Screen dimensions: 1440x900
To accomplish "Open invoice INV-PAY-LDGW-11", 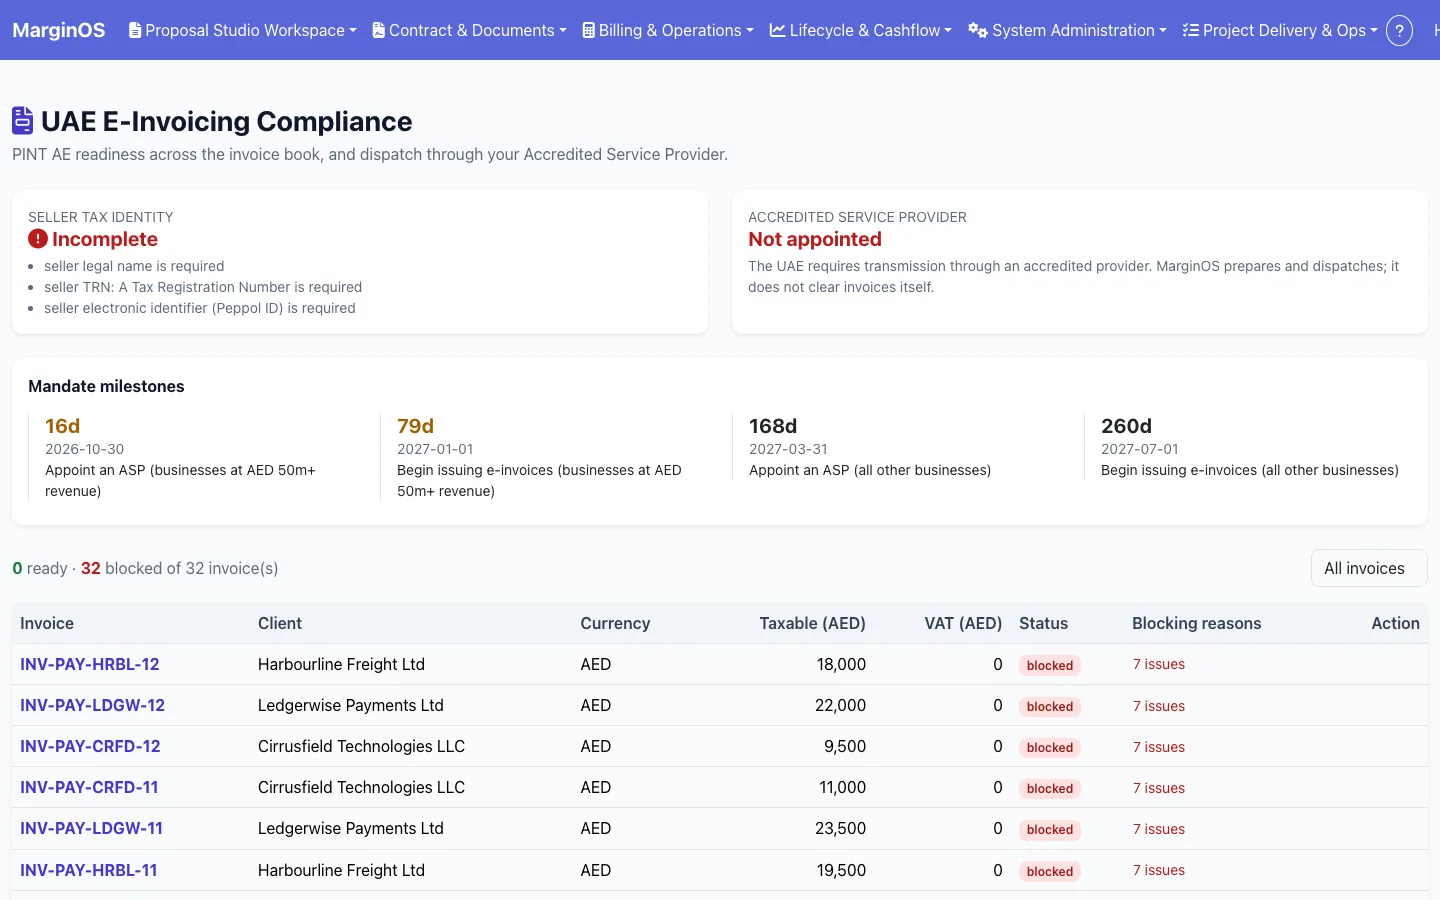I will tap(91, 828).
